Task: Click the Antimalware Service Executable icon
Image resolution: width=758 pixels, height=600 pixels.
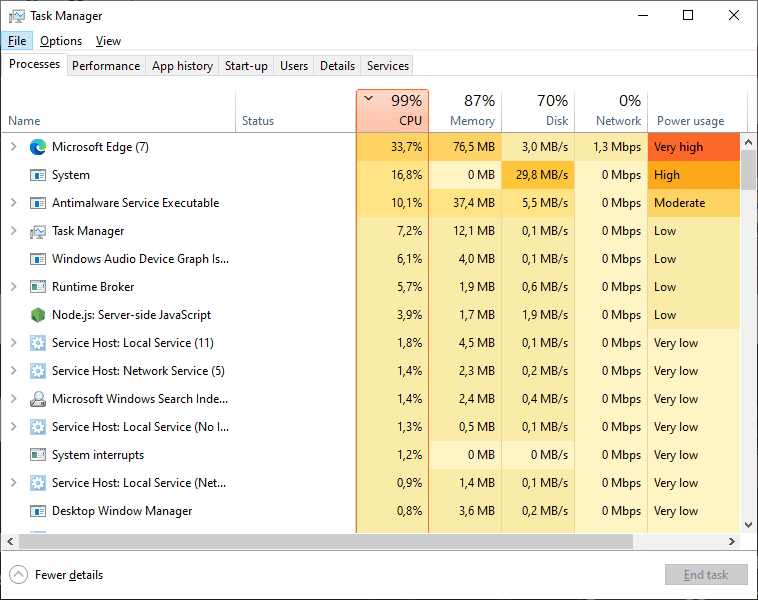Action: pyautogui.click(x=38, y=203)
